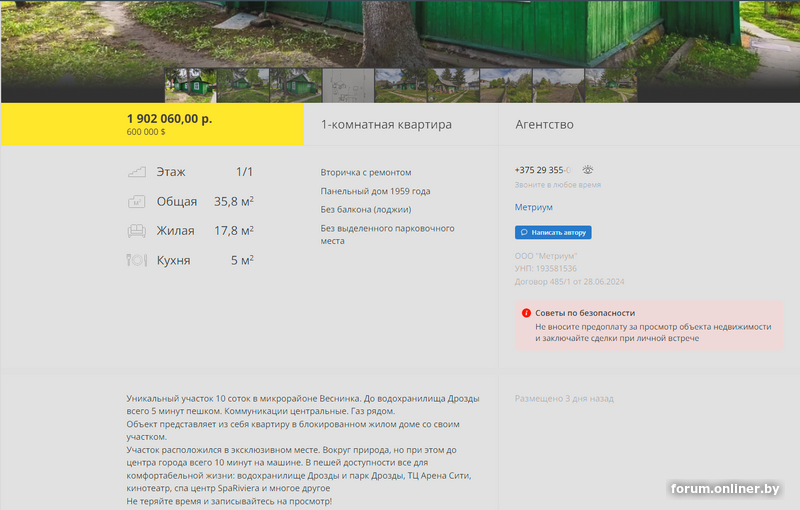Click the floor staircase icon next to Этаж
Viewport: 800px width, 510px height.
pos(136,172)
